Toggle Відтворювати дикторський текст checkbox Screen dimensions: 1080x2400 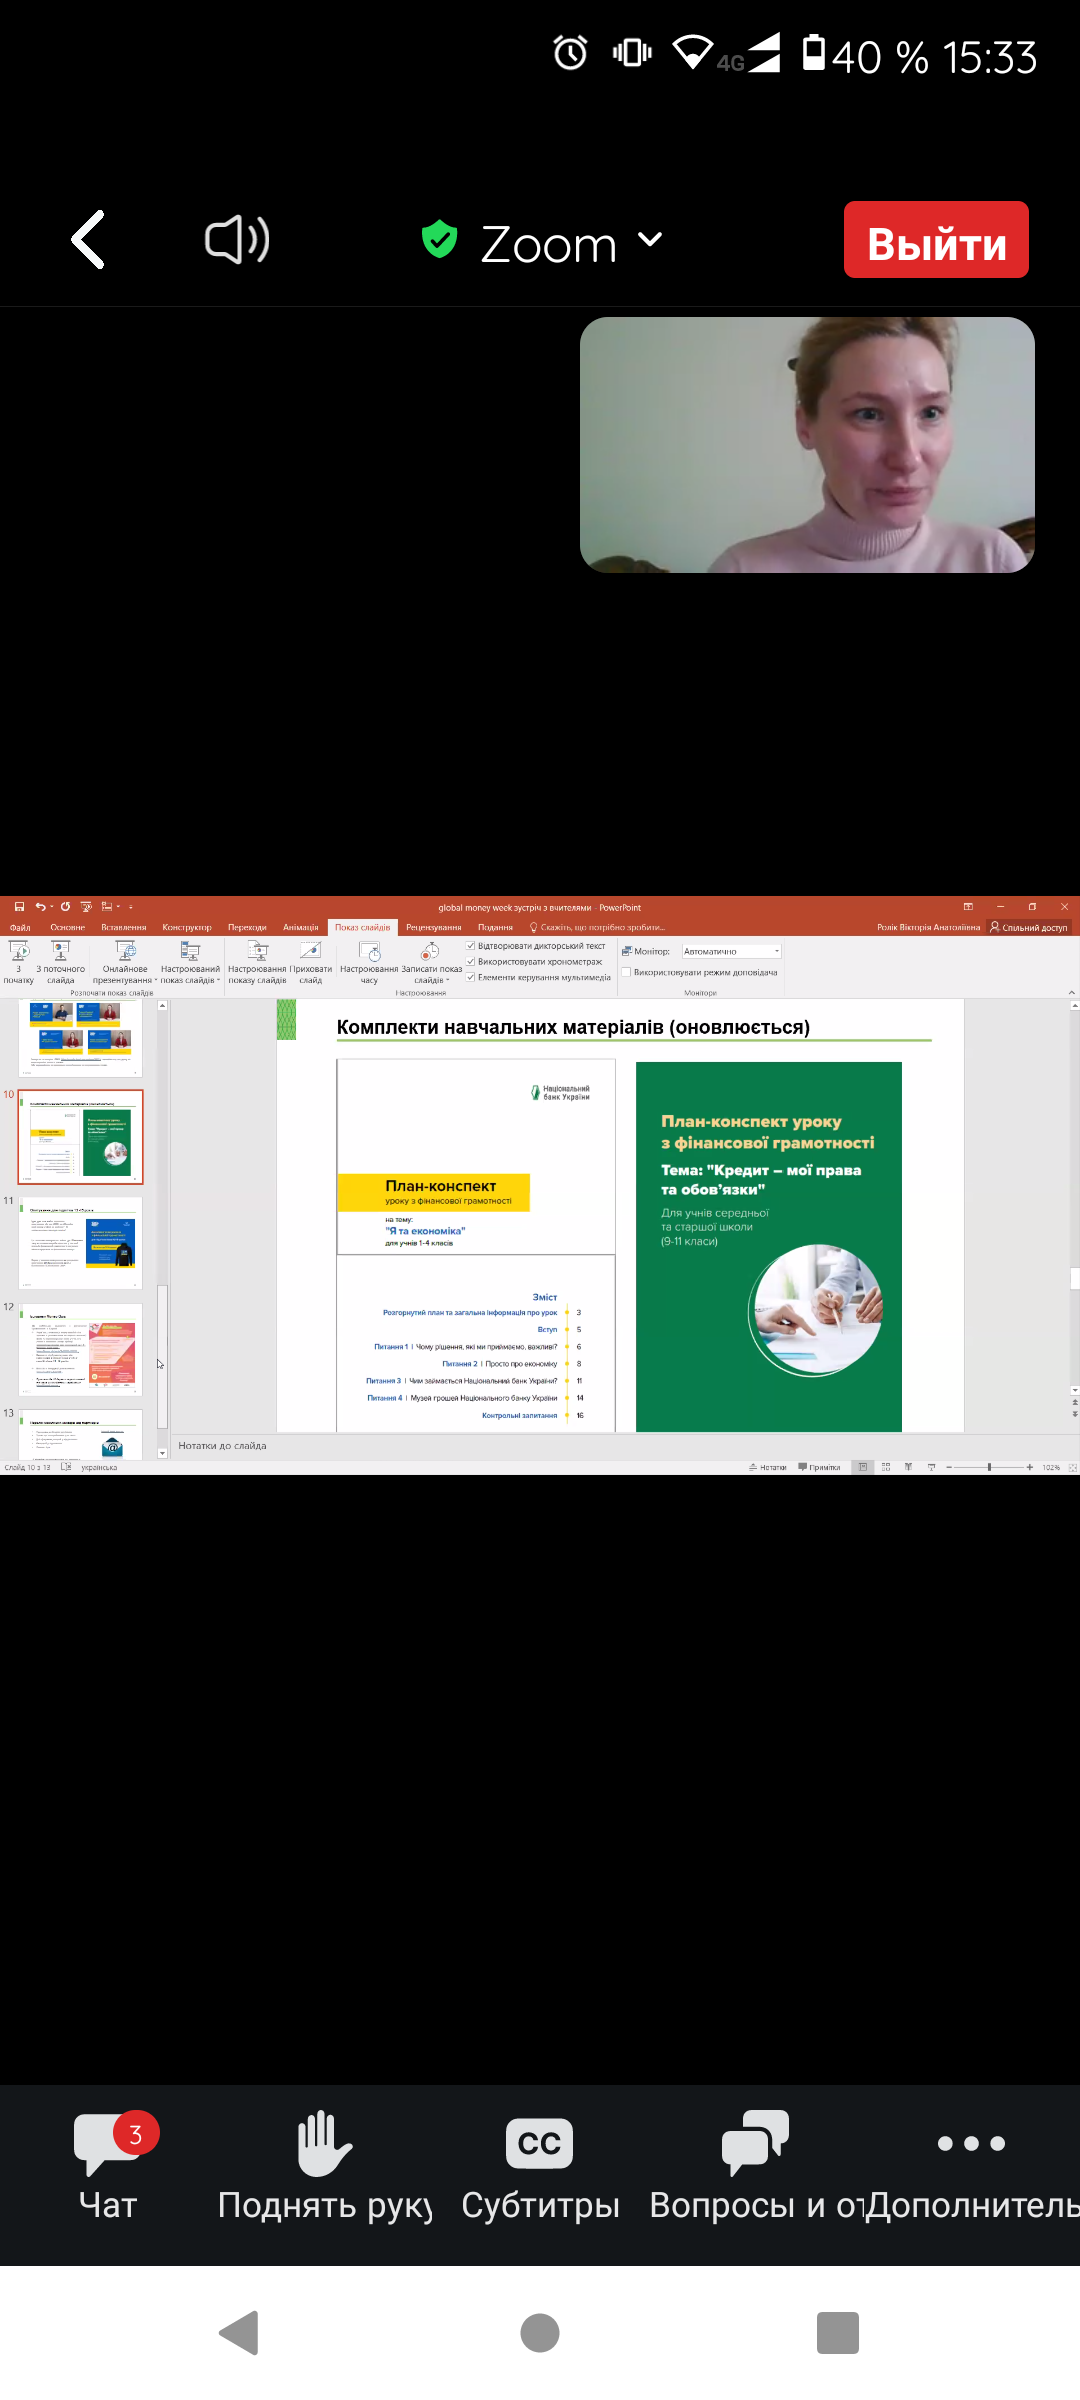pos(471,946)
